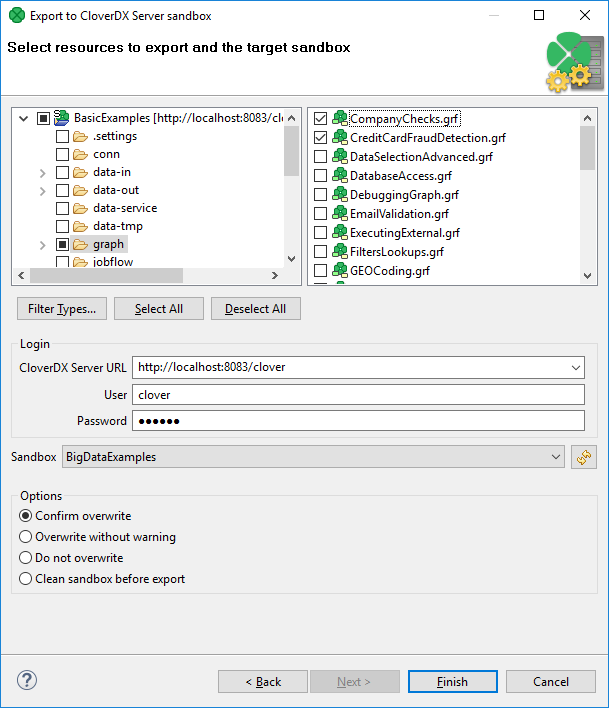Open the Sandbox dropdown list
Screen dimensions: 609x708
[x=556, y=457]
